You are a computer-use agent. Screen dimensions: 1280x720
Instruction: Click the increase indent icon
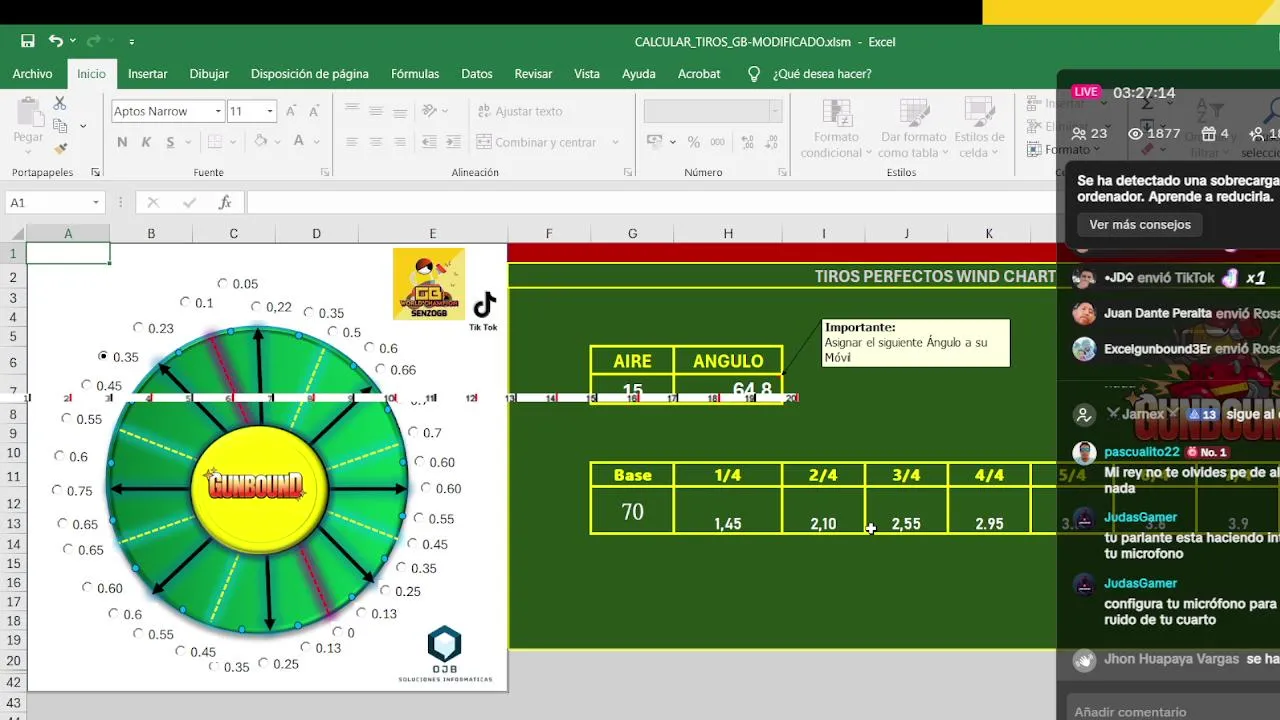pyautogui.click(x=454, y=142)
